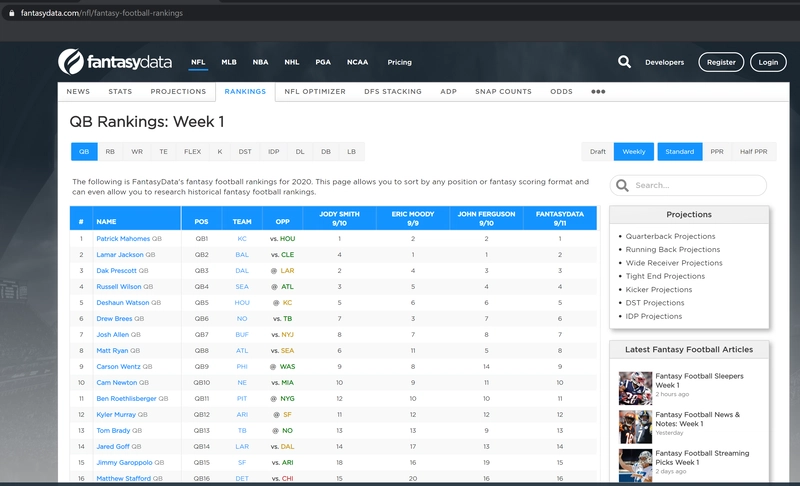
Task: Open Patrick Mahomes player page
Action: pos(123,239)
